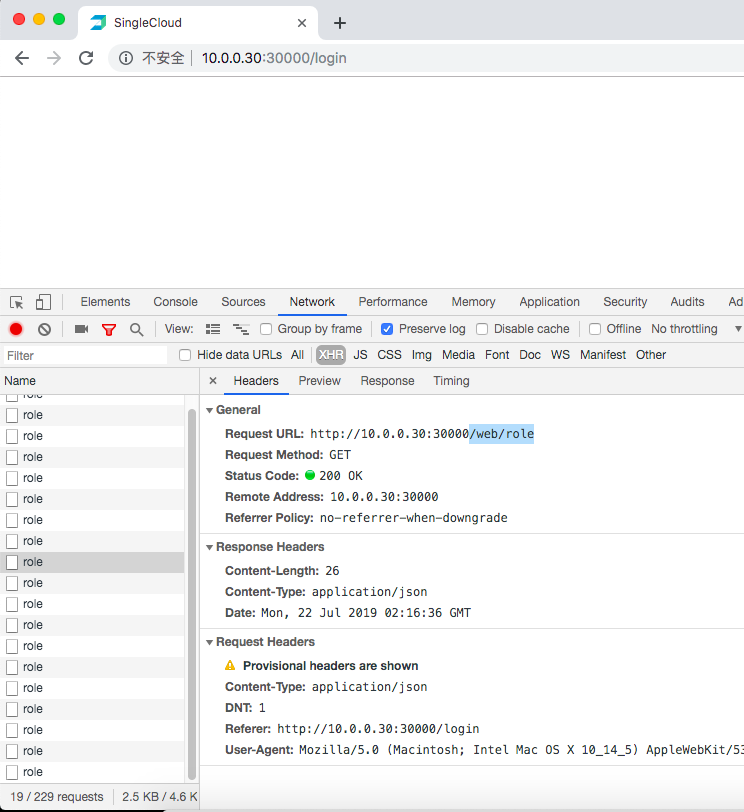Viewport: 744px width, 812px height.
Task: Filter requests by All
Action: click(x=297, y=355)
